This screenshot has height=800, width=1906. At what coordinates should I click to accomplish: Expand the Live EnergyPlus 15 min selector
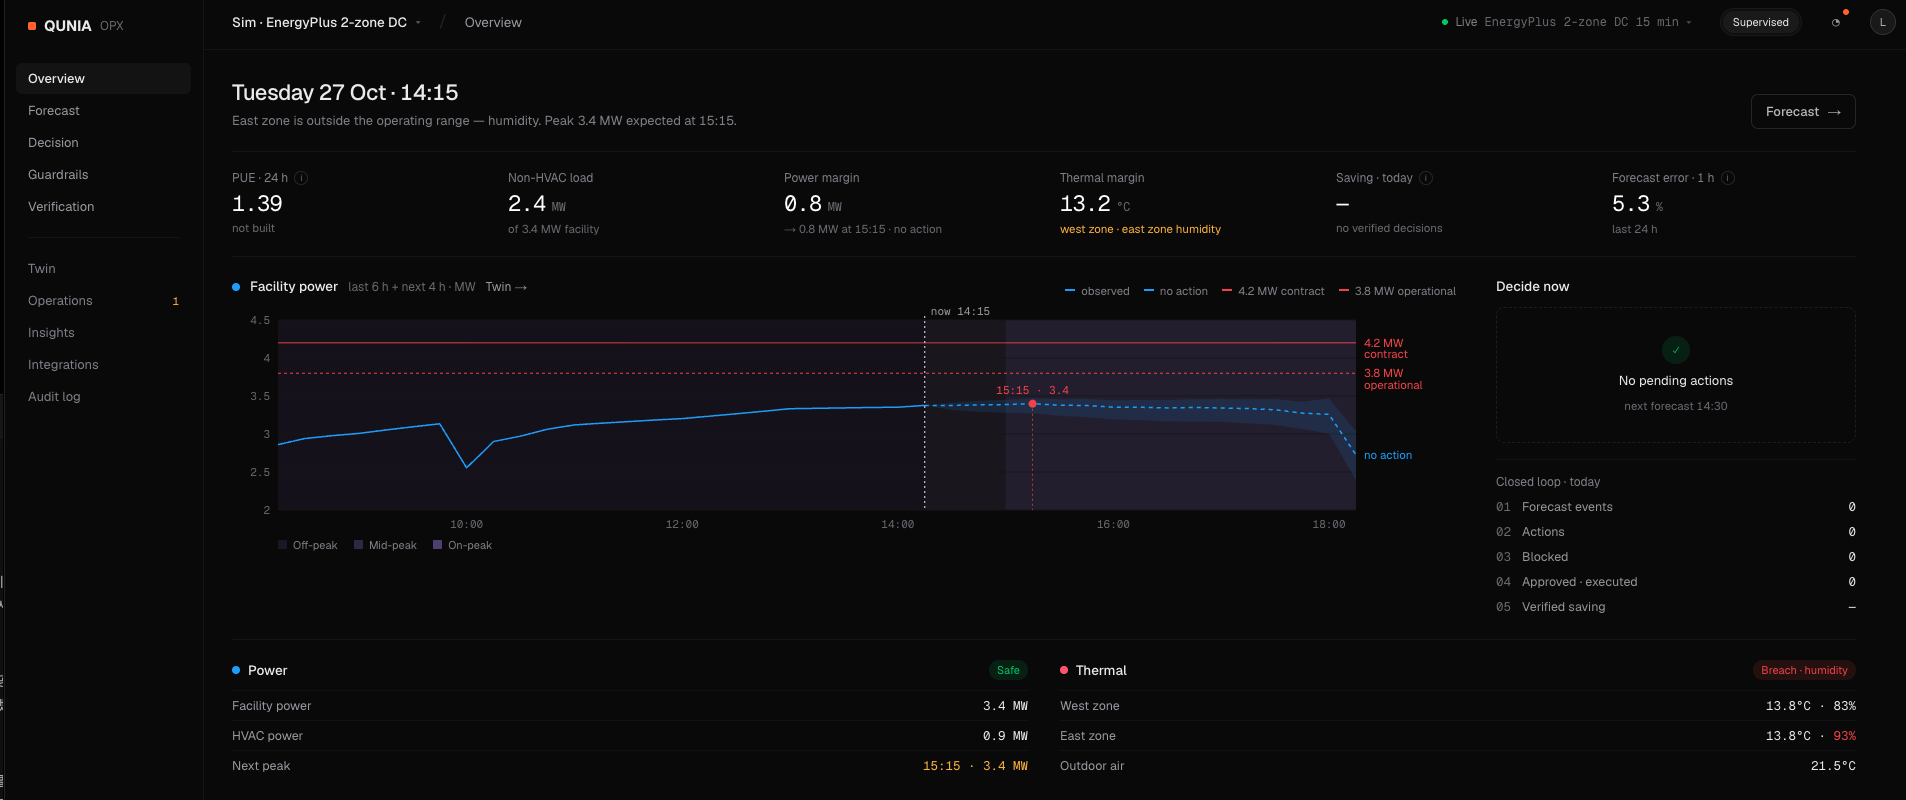click(1567, 22)
